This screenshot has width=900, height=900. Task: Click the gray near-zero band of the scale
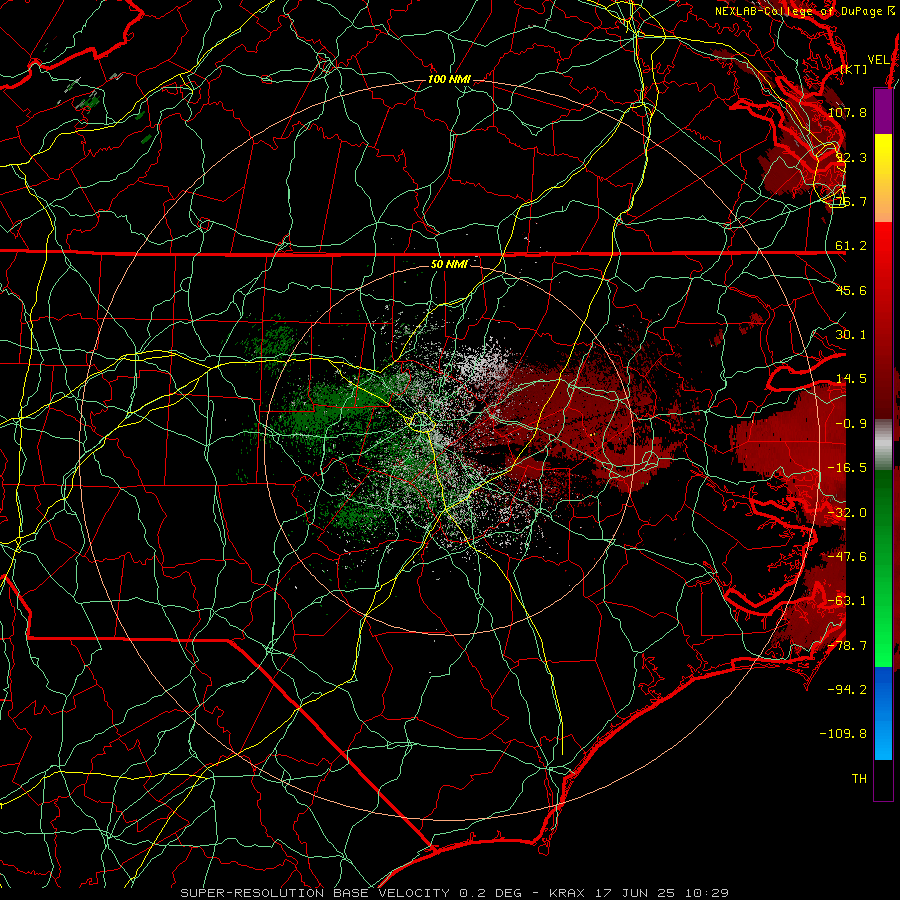[883, 444]
